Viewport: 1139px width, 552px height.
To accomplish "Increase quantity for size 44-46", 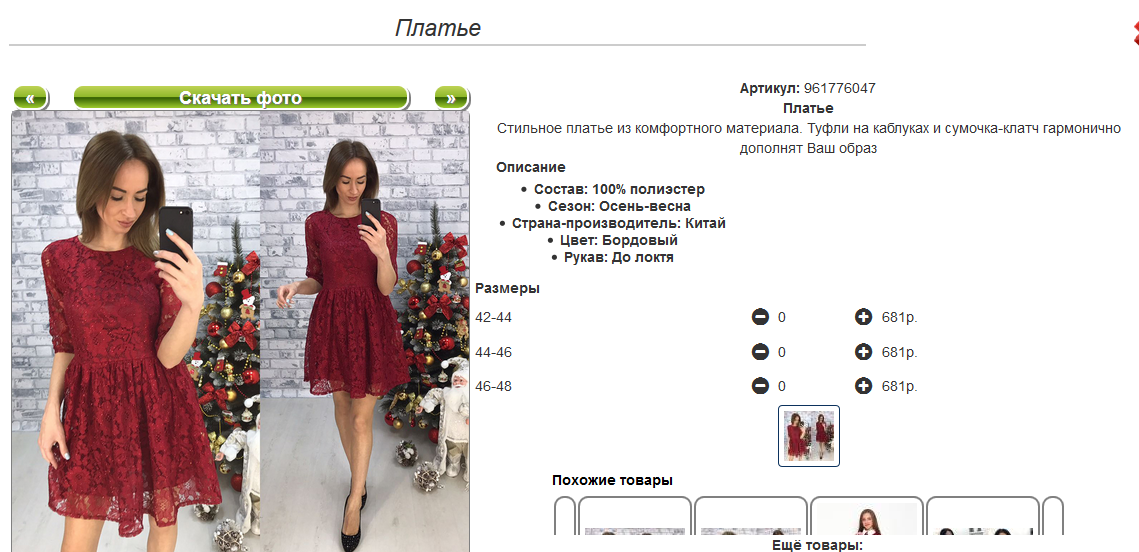I will pos(863,352).
